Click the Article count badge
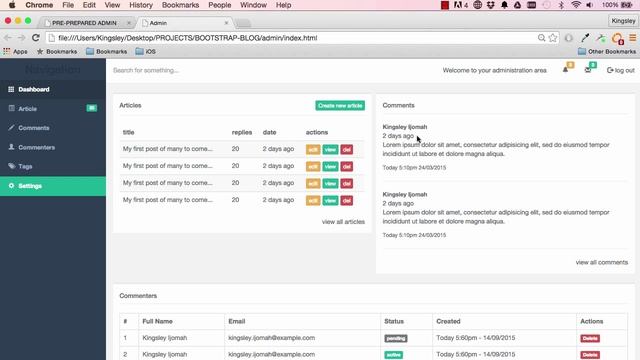 [x=92, y=108]
